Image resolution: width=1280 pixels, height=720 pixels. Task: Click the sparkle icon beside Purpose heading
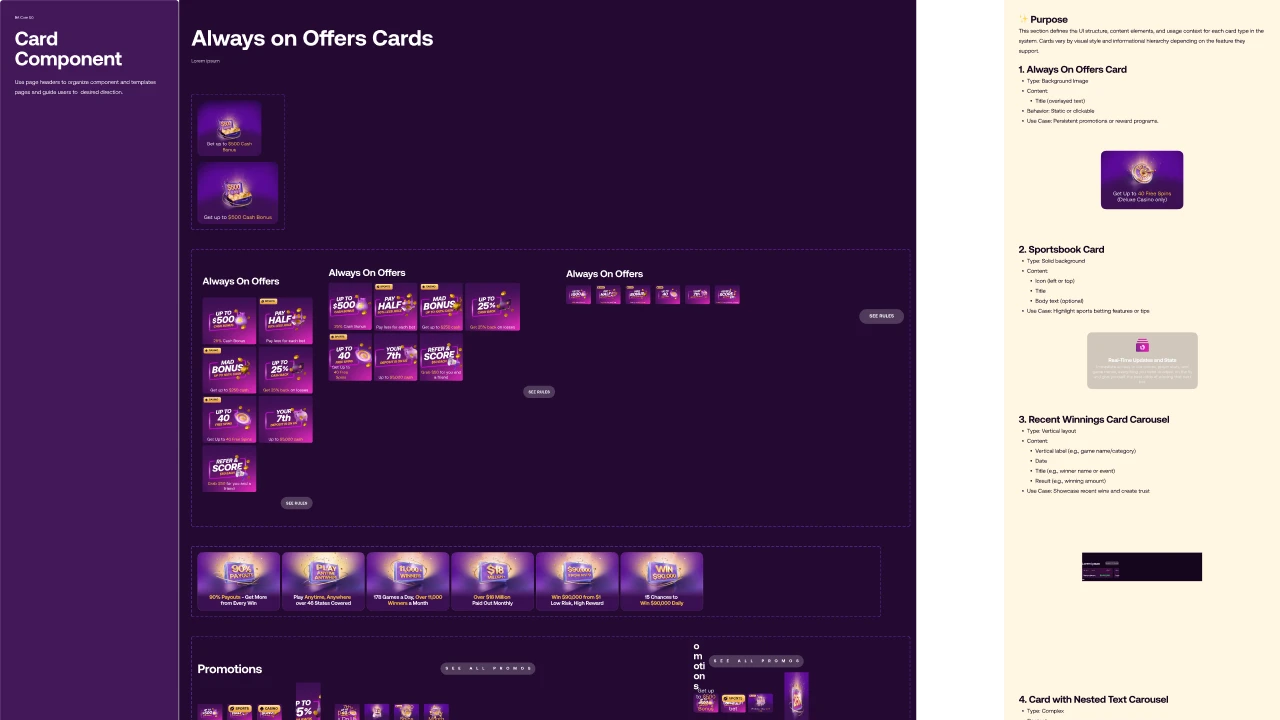(x=1023, y=19)
